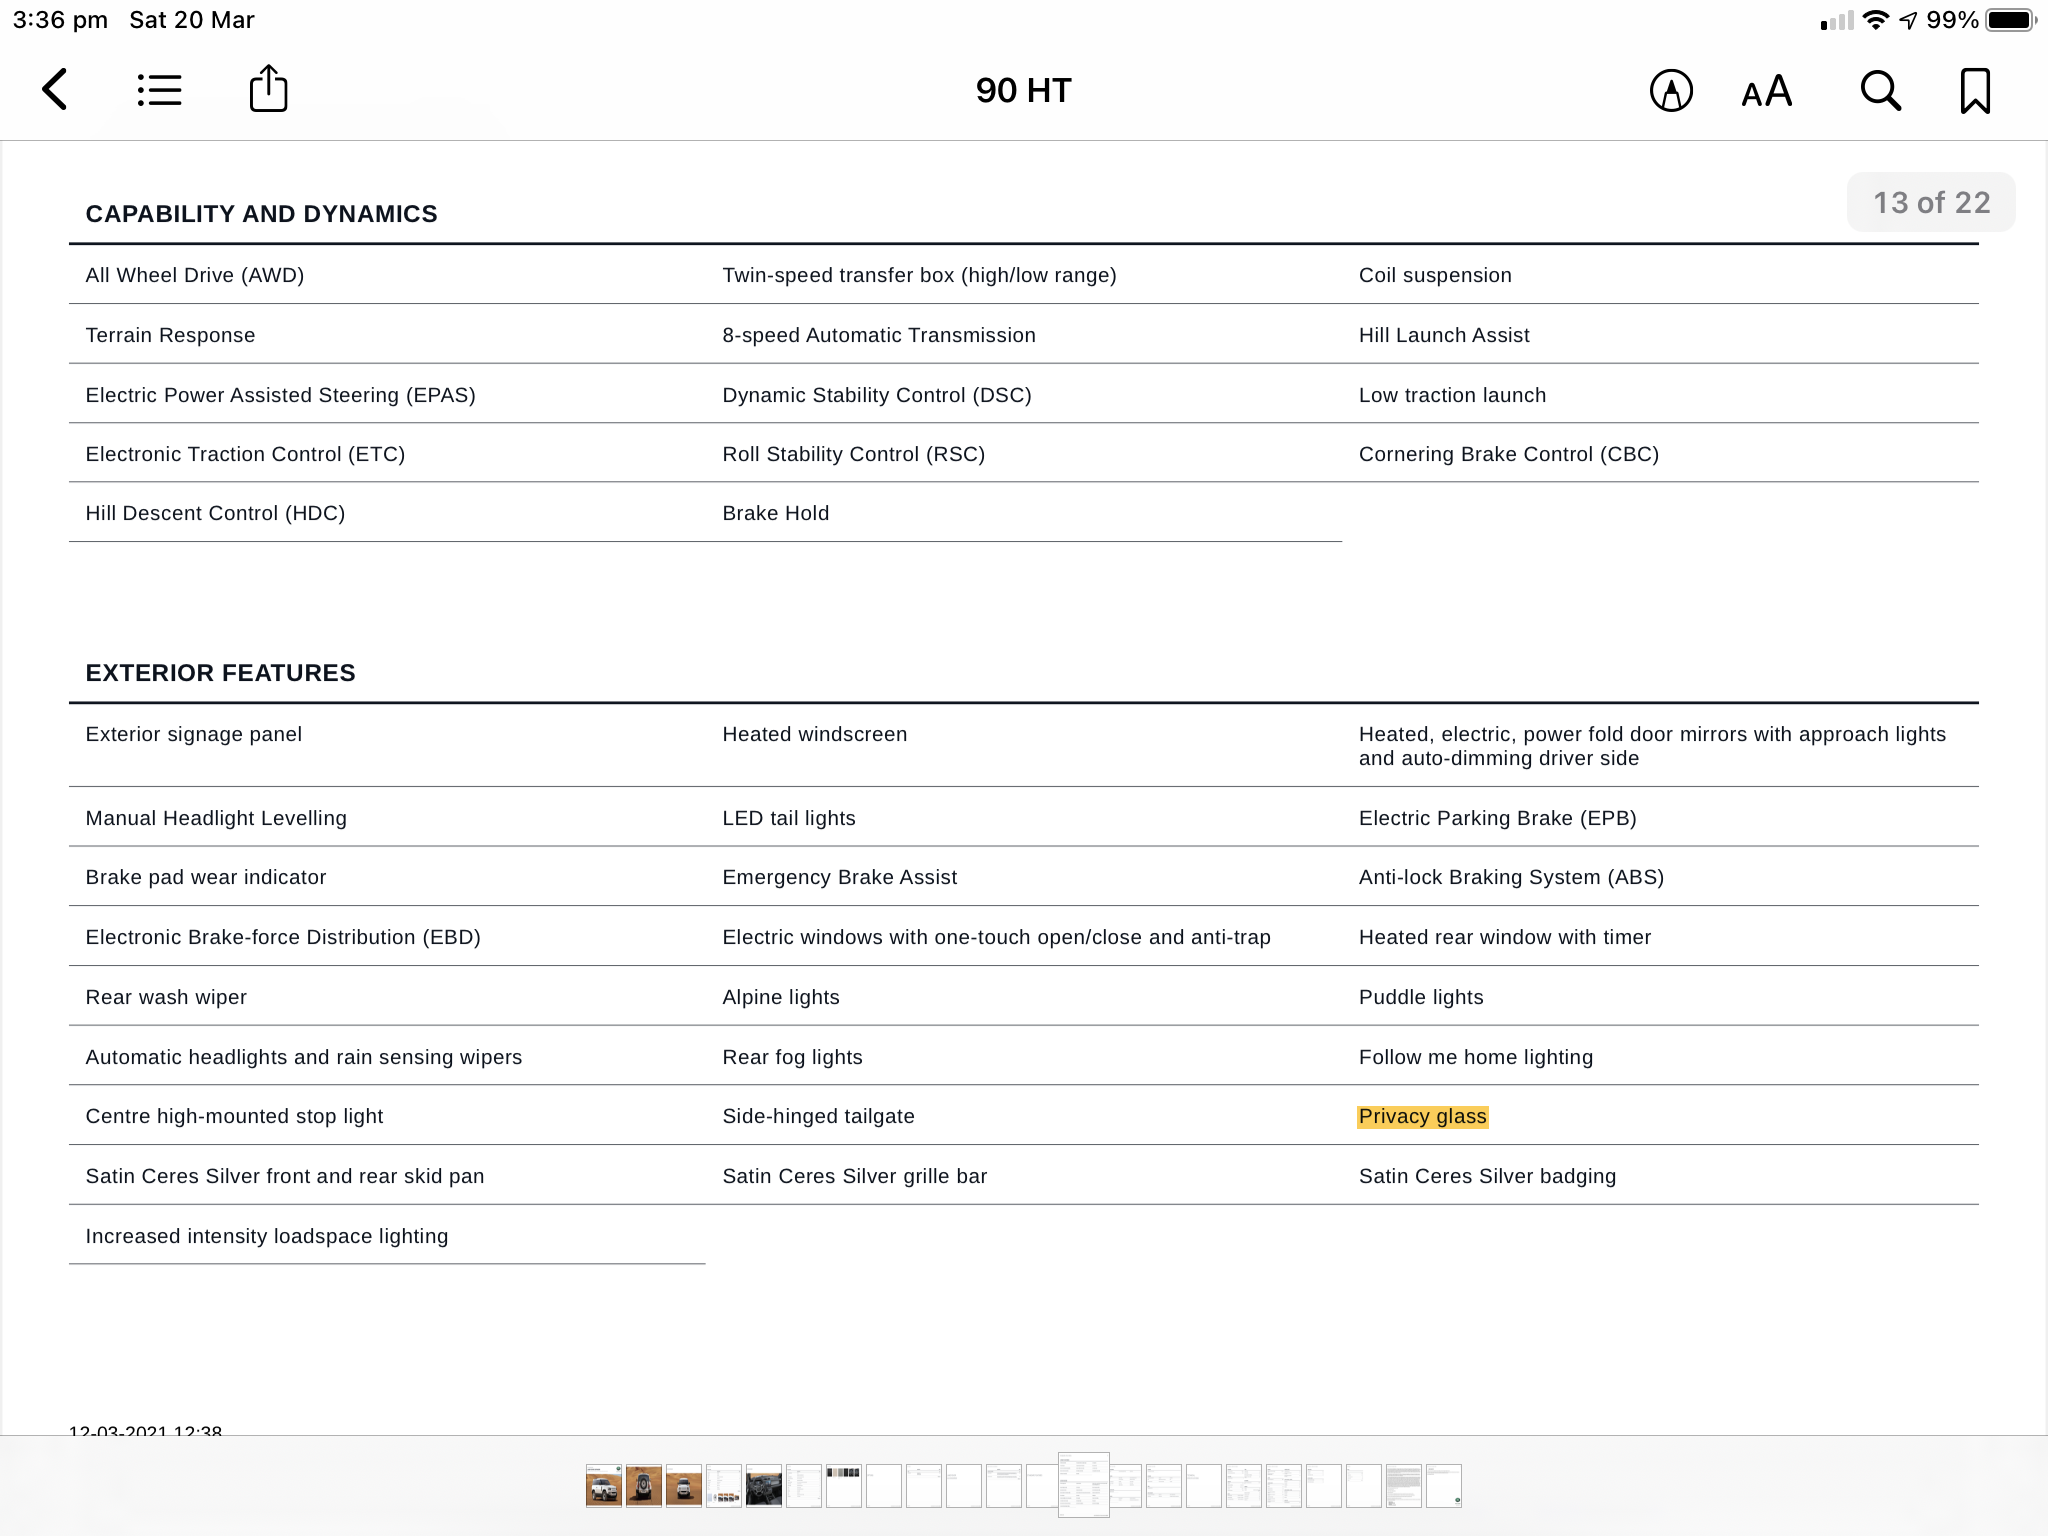Select 'Automatic headlights and rain sensing wipers'
Image resolution: width=2048 pixels, height=1536 pixels.
click(304, 1057)
